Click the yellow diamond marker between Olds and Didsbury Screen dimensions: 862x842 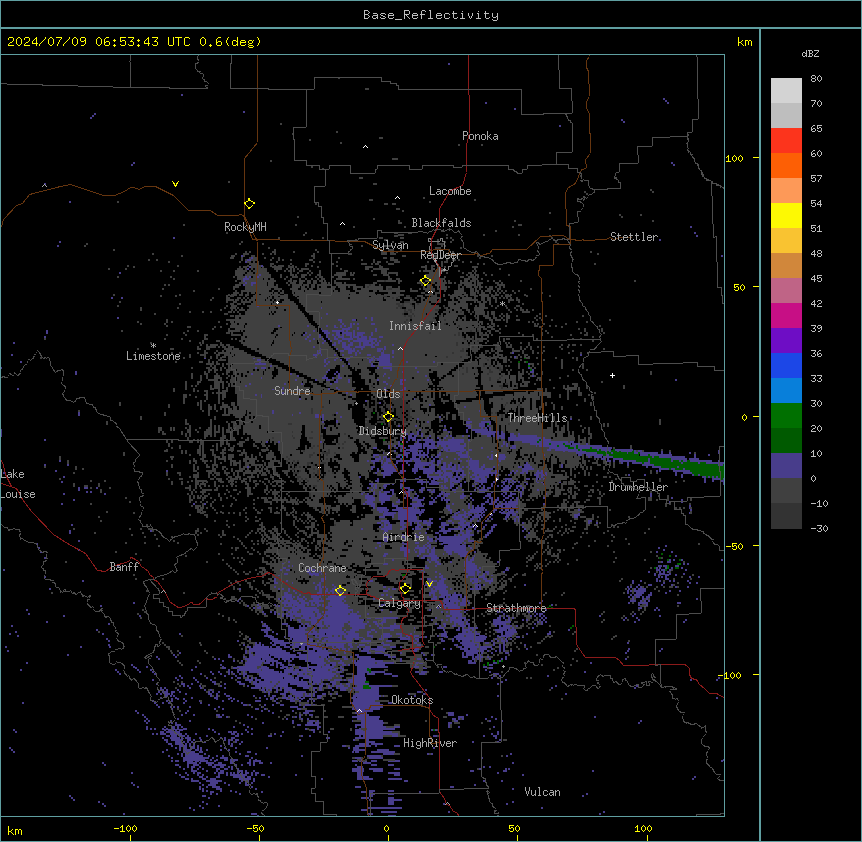(388, 417)
